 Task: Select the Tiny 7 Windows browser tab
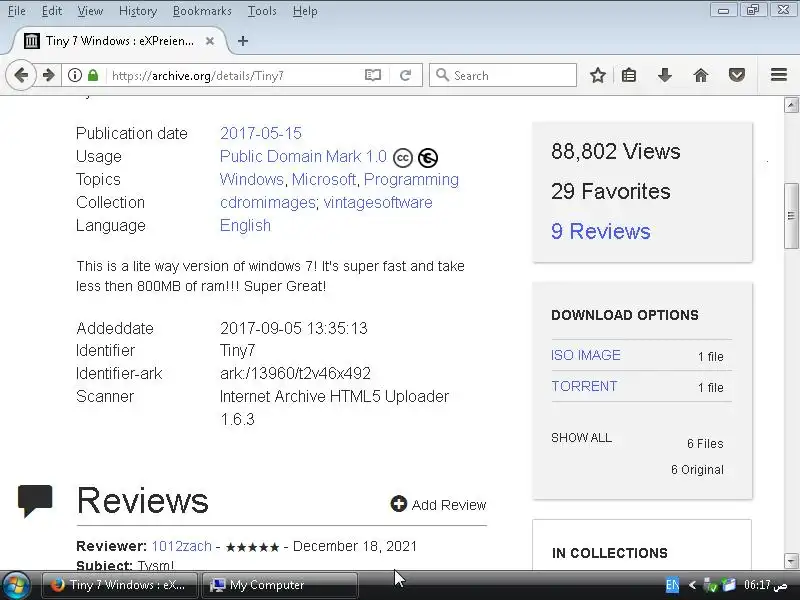point(120,41)
